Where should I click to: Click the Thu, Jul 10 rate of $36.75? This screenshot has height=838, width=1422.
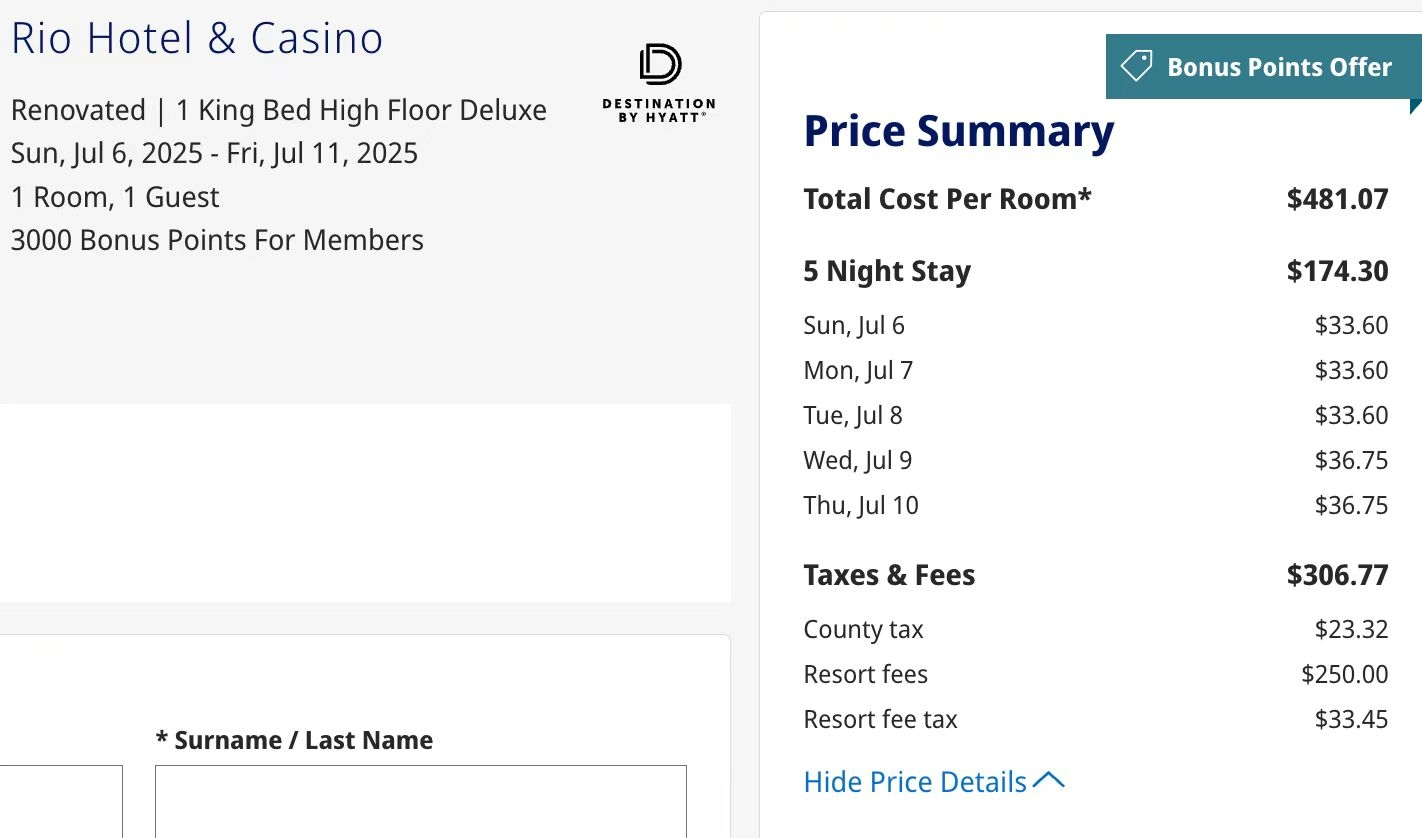point(1351,505)
